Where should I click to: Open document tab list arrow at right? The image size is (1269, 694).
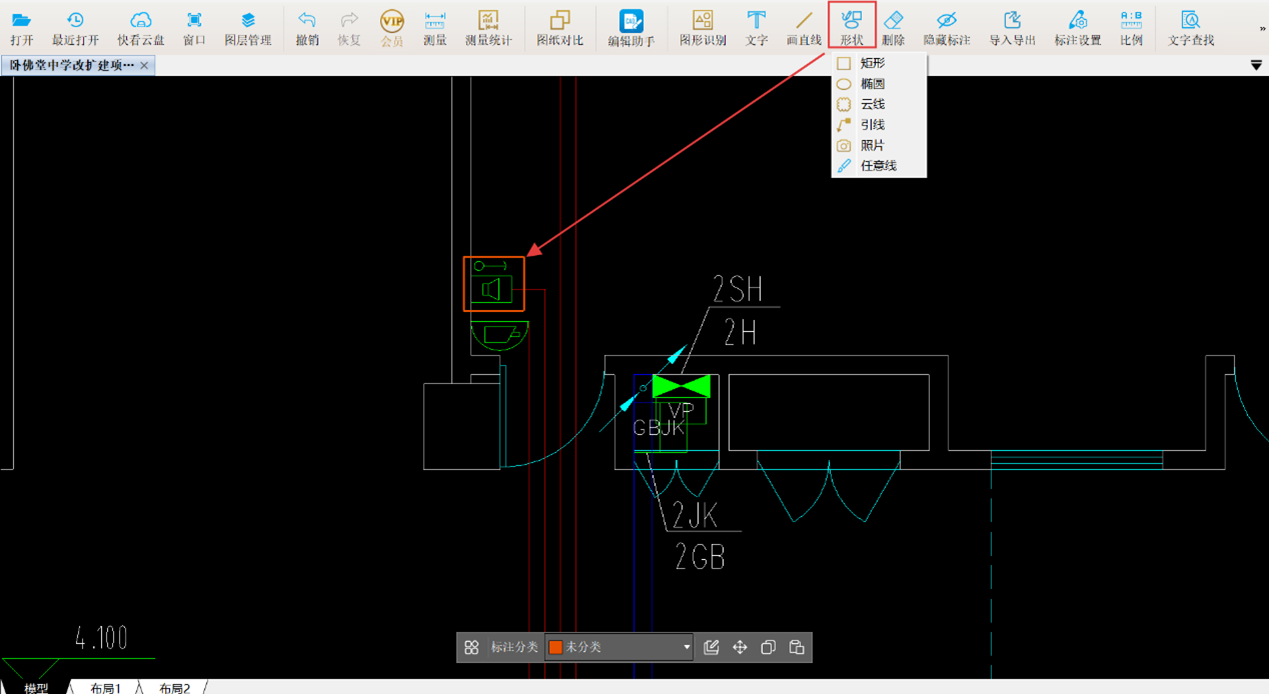click(x=1256, y=66)
